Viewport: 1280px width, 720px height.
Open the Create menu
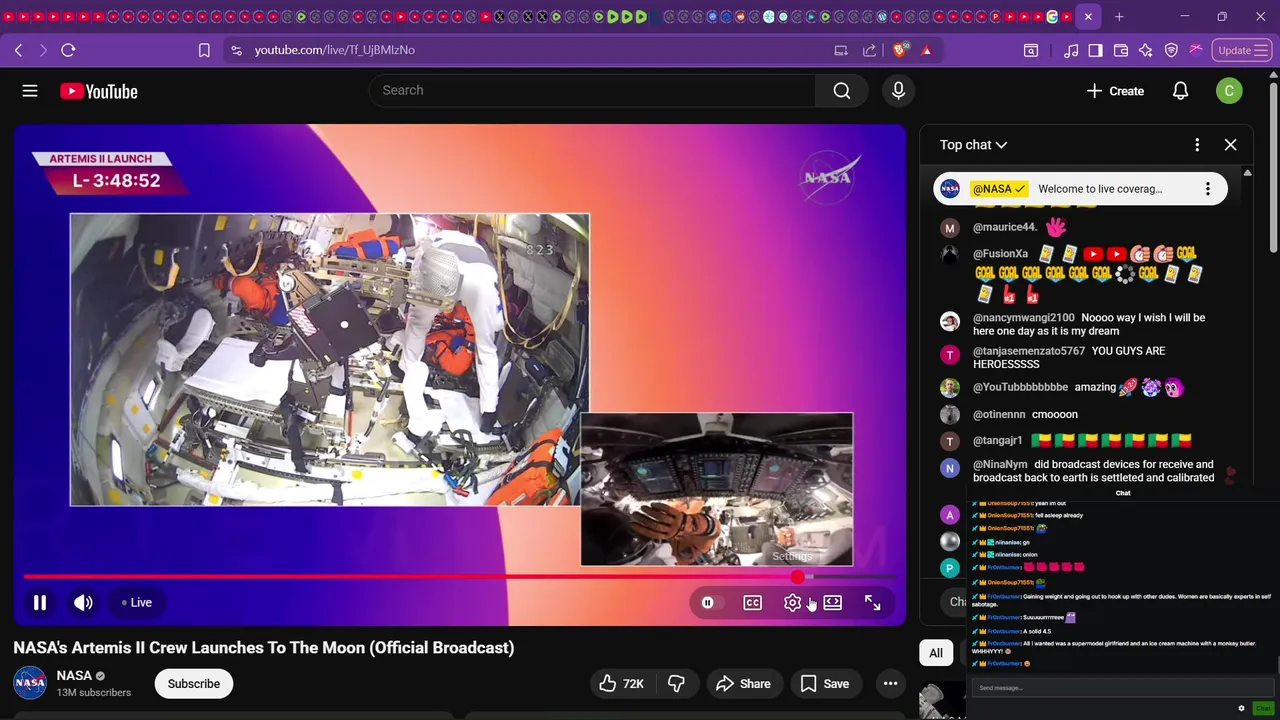click(1116, 91)
